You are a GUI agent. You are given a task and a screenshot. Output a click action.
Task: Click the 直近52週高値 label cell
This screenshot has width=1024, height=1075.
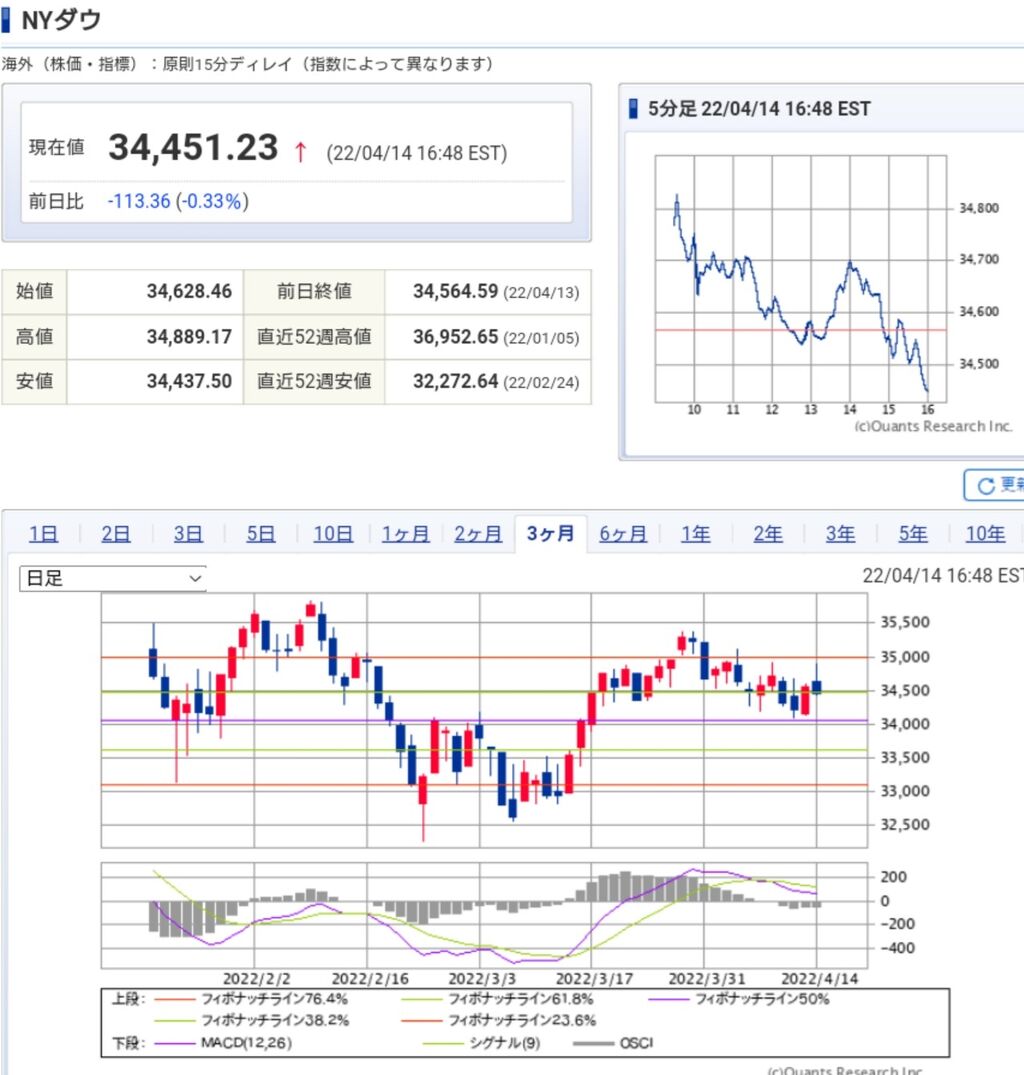tap(314, 337)
